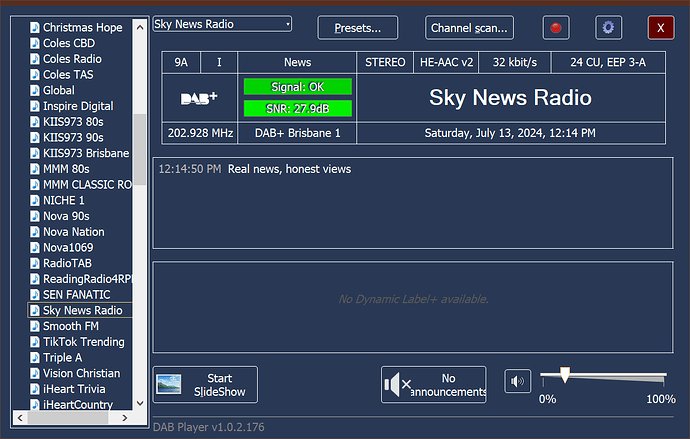This screenshot has height=439, width=690.
Task: Open the Sky News Radio station dropdown
Action: pos(222,23)
